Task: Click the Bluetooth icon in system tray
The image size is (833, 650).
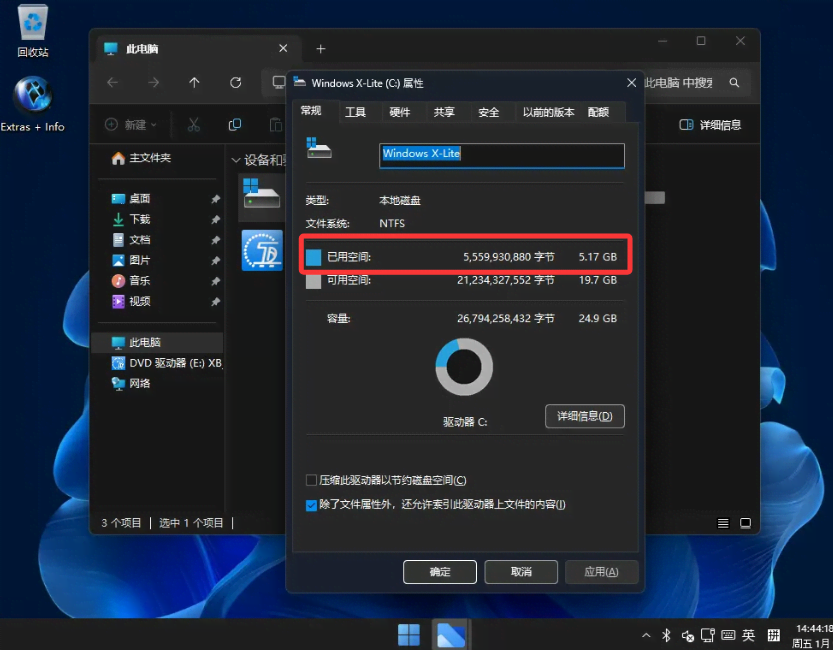Action: [x=667, y=636]
